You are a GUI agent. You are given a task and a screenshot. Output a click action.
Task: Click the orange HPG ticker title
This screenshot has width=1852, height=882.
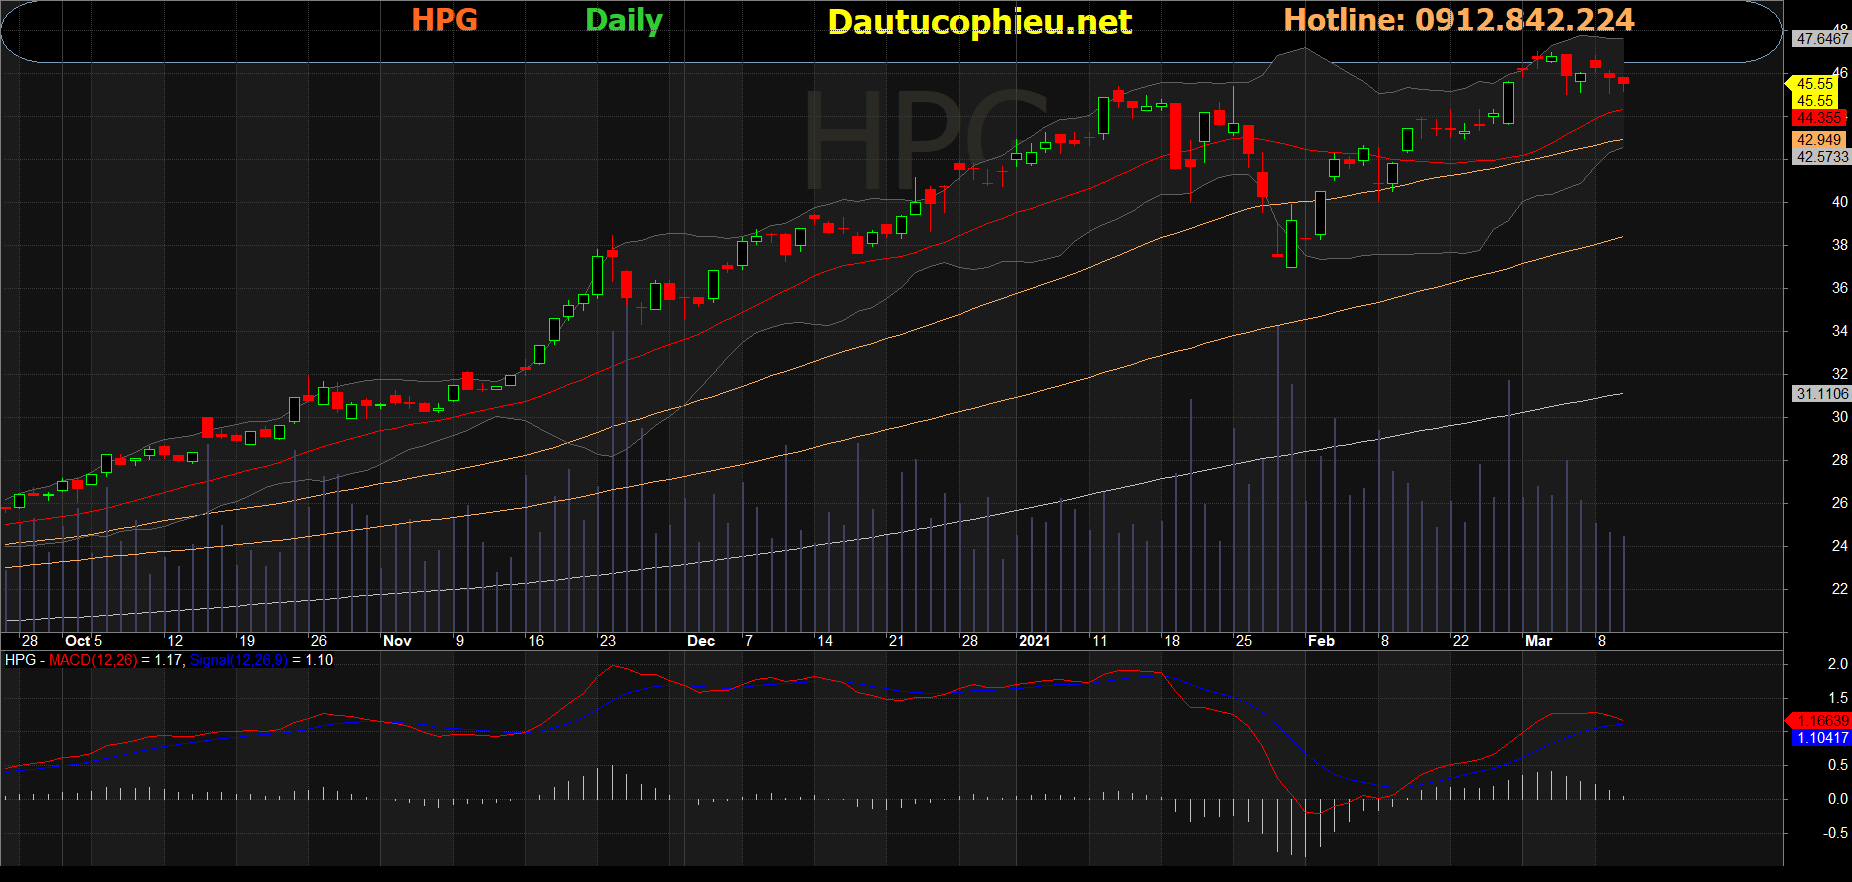444,20
